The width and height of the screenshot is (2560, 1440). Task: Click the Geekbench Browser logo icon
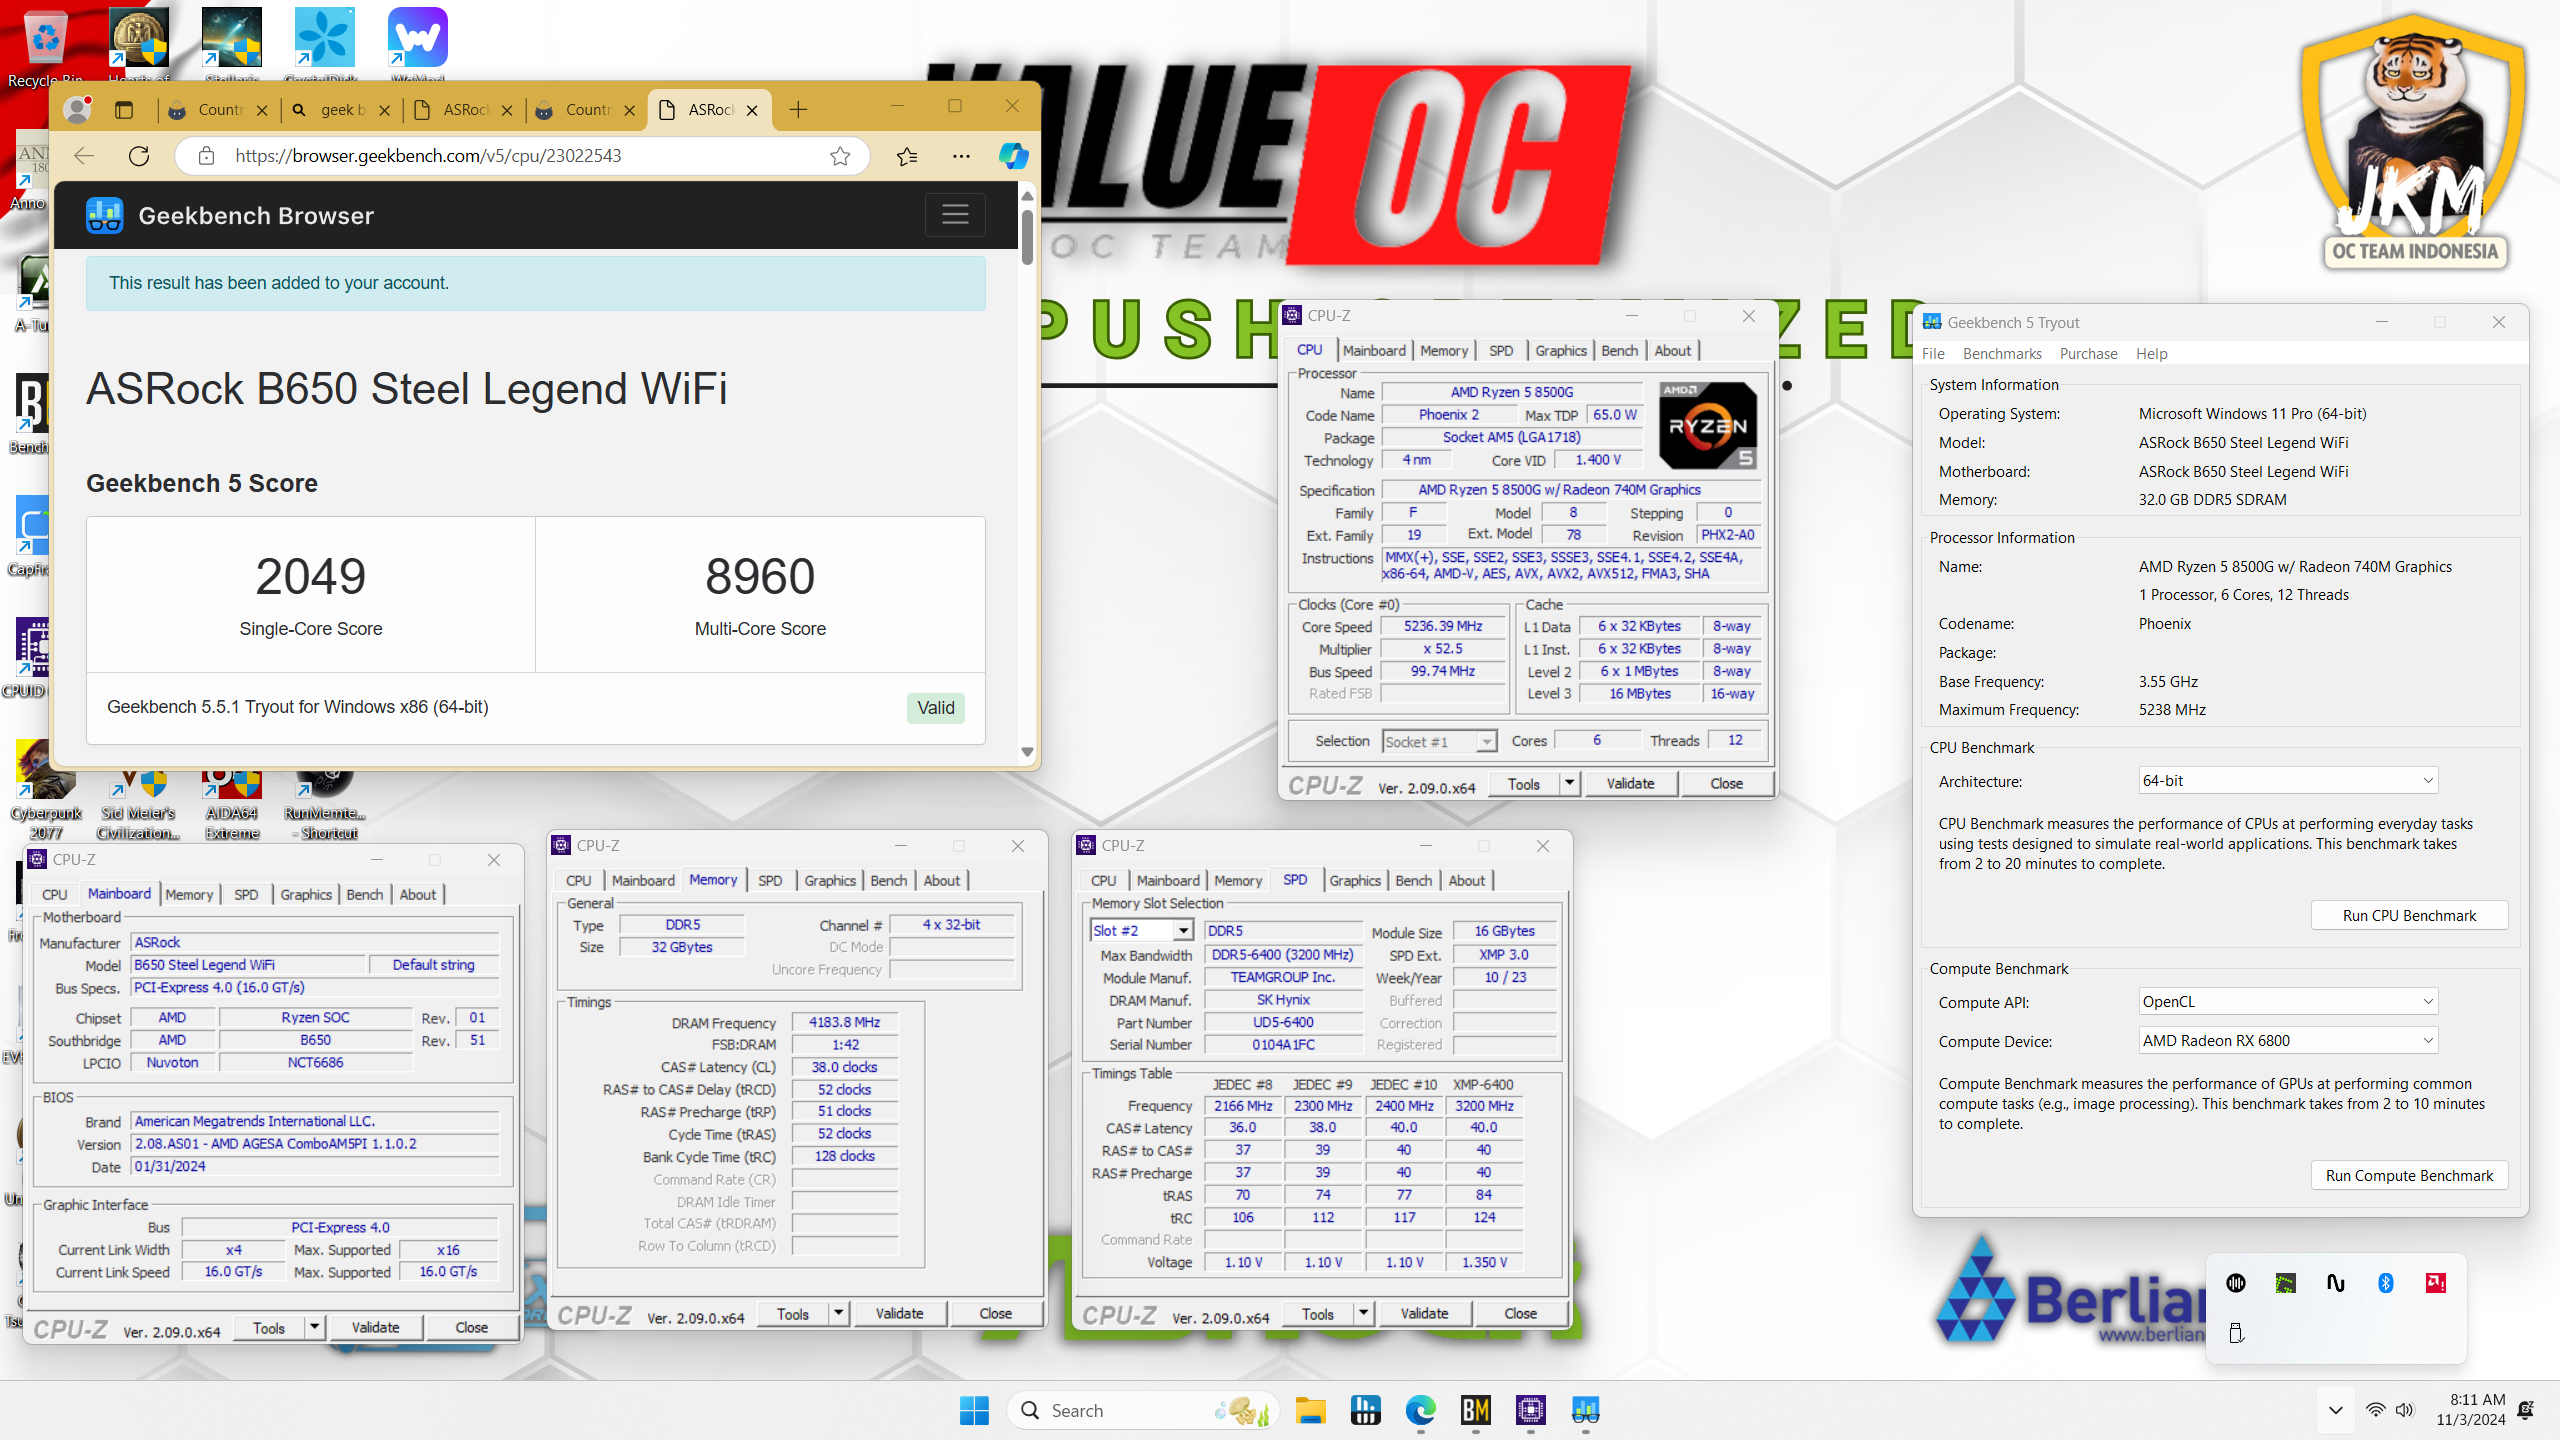[x=105, y=215]
